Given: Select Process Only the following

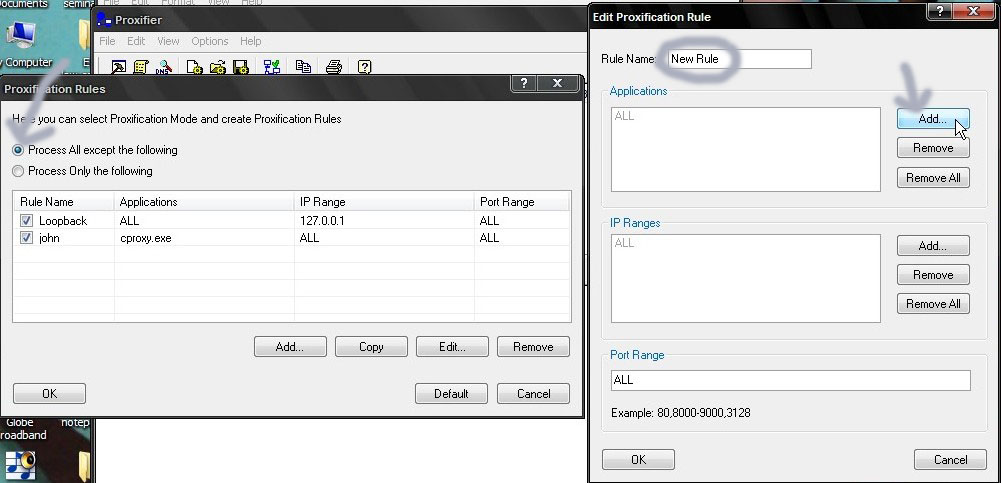Looking at the screenshot, I should click(83, 171).
